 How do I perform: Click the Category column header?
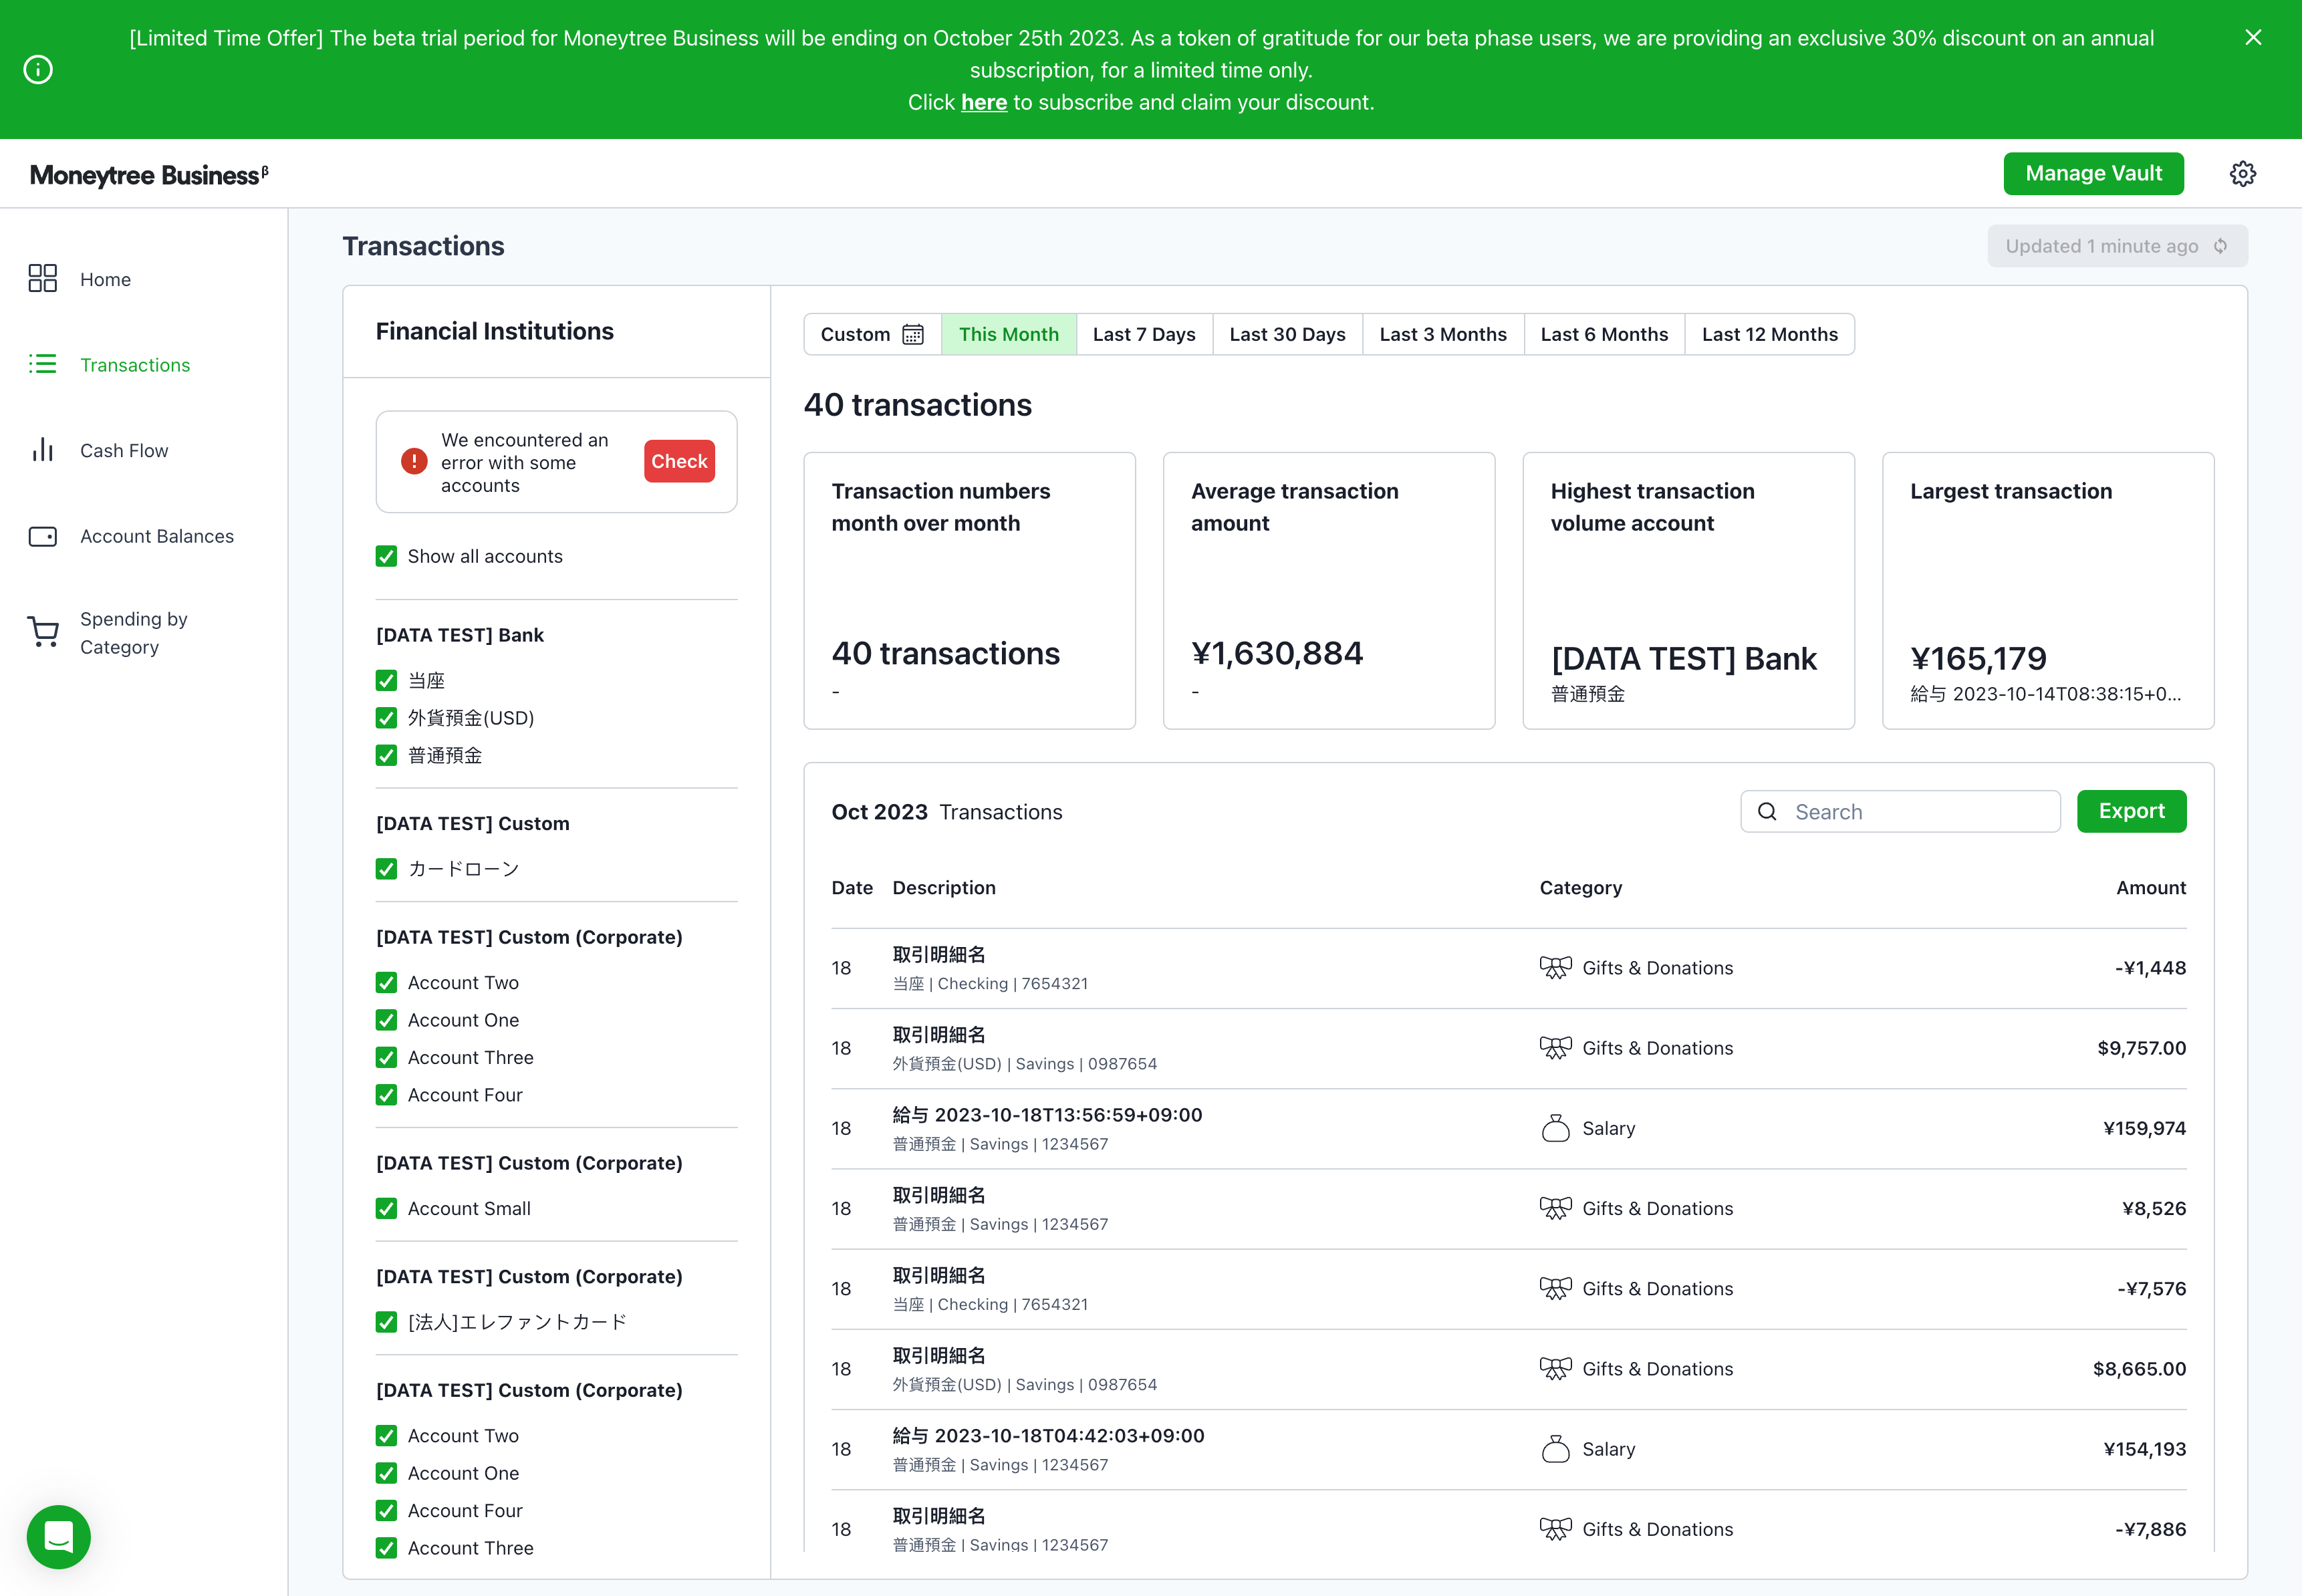pyautogui.click(x=1580, y=887)
